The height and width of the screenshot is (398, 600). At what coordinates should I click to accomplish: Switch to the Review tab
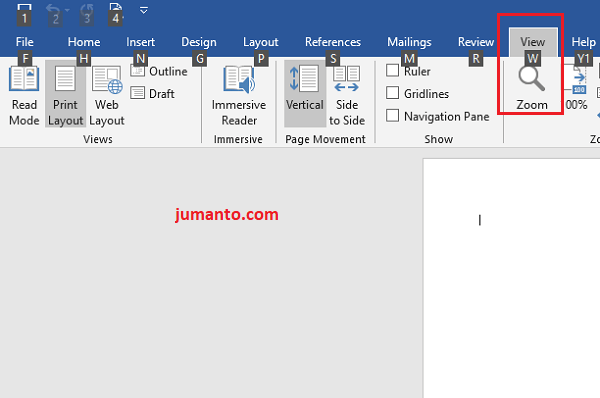click(x=476, y=42)
